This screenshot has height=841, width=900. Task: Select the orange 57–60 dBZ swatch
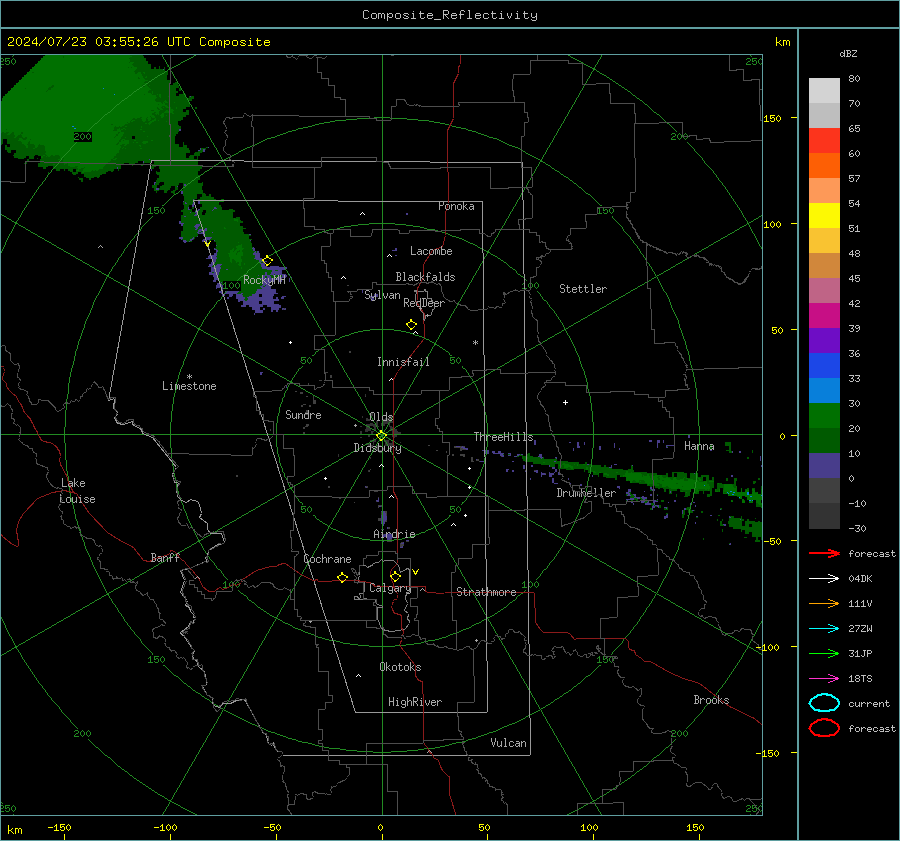click(x=824, y=166)
